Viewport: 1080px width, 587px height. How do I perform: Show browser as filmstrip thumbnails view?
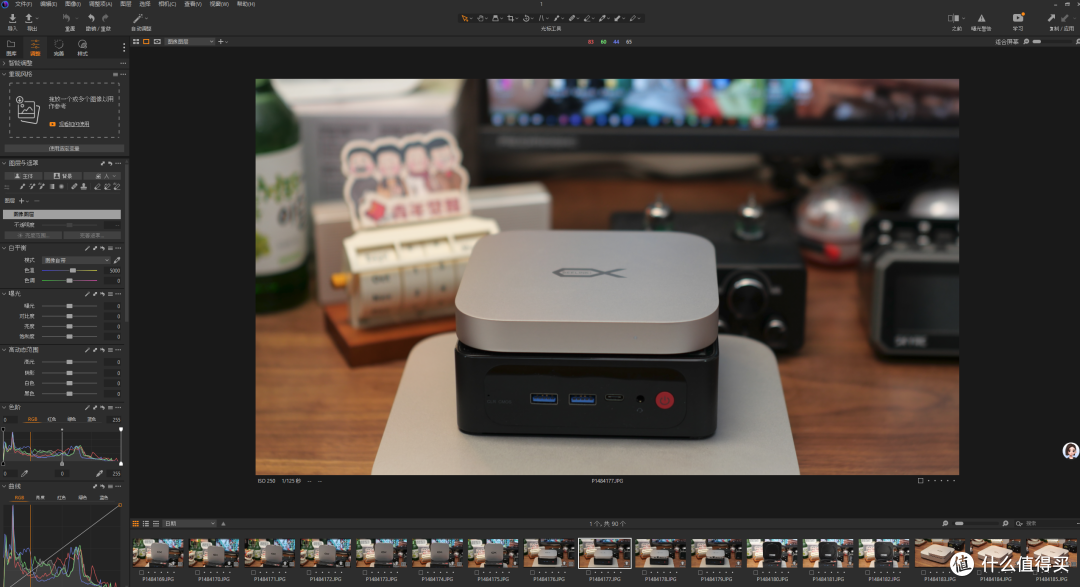coord(136,524)
